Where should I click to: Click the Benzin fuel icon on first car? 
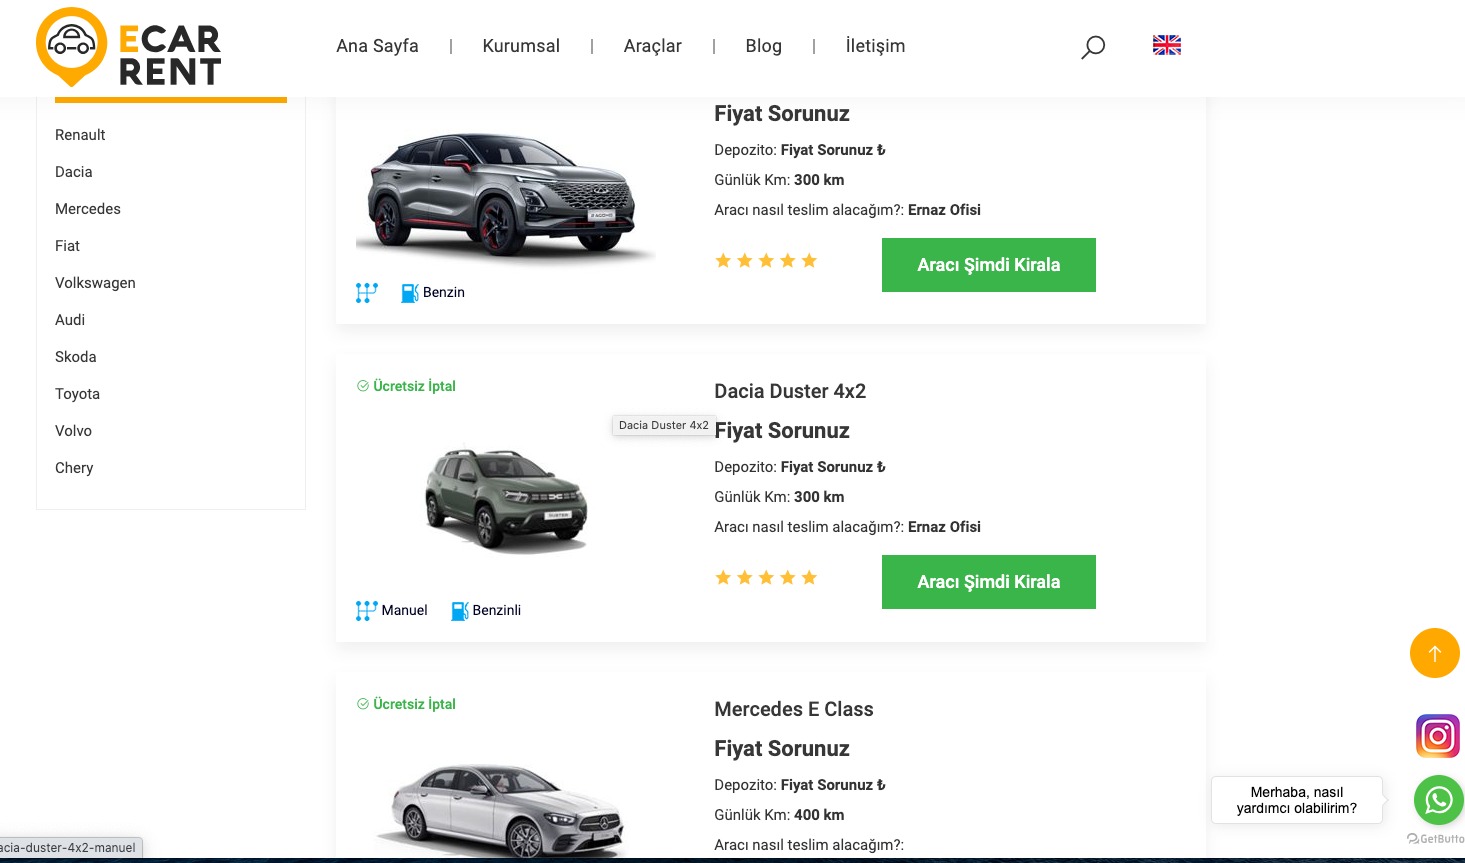pyautogui.click(x=409, y=293)
